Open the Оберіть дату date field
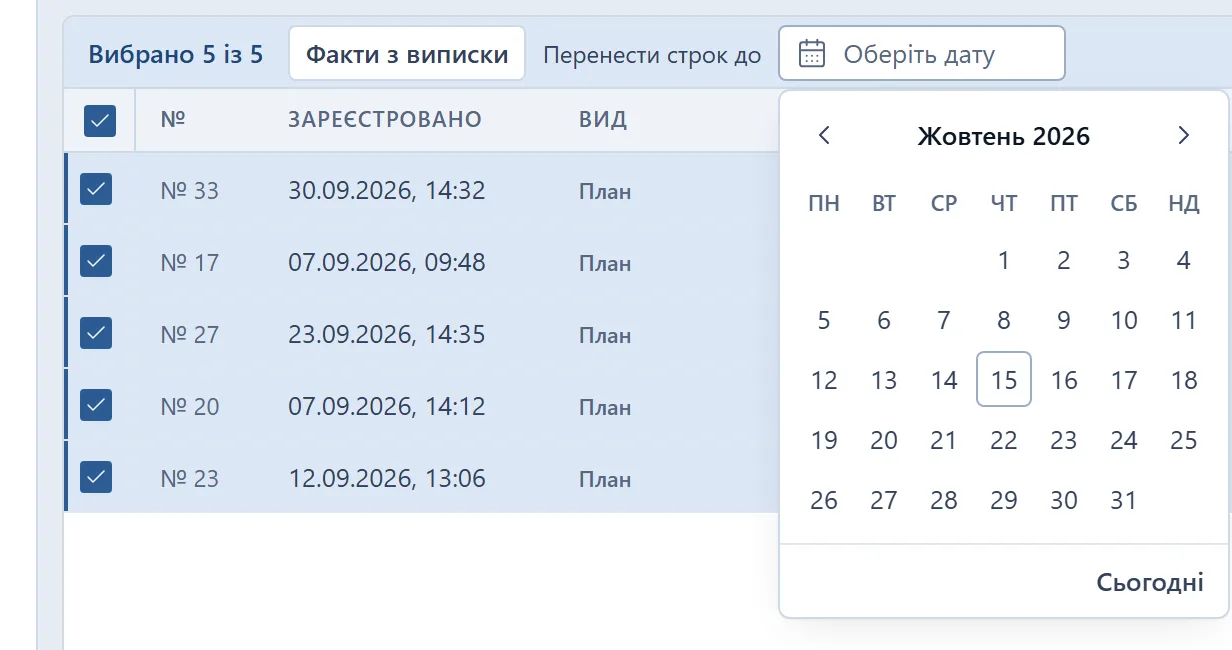Image resolution: width=1232 pixels, height=650 pixels. [922, 53]
